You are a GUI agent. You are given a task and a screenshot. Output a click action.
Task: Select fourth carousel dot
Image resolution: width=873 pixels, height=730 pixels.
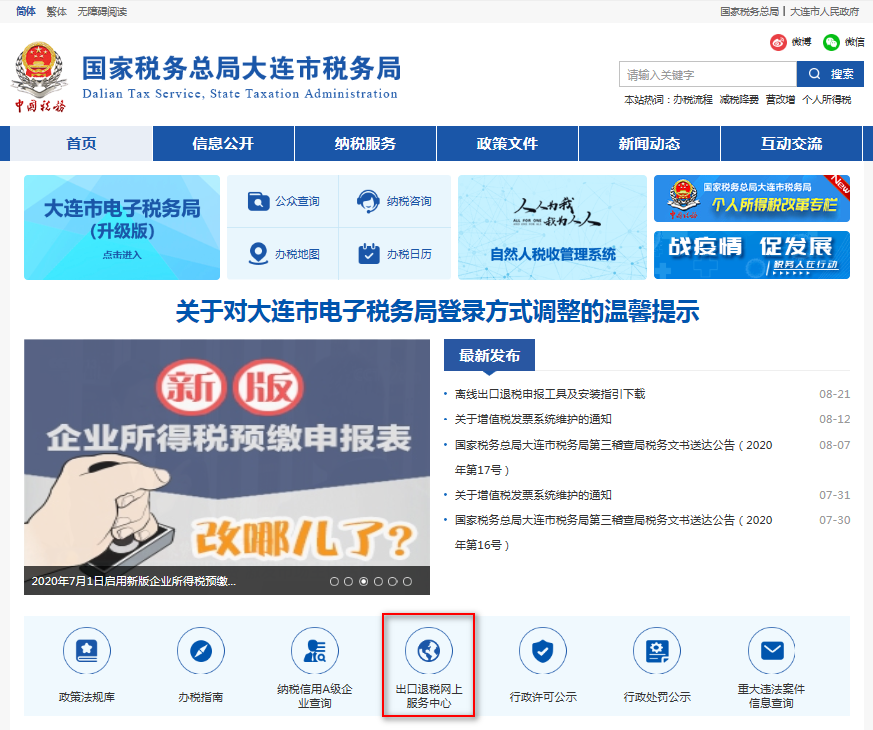point(378,581)
